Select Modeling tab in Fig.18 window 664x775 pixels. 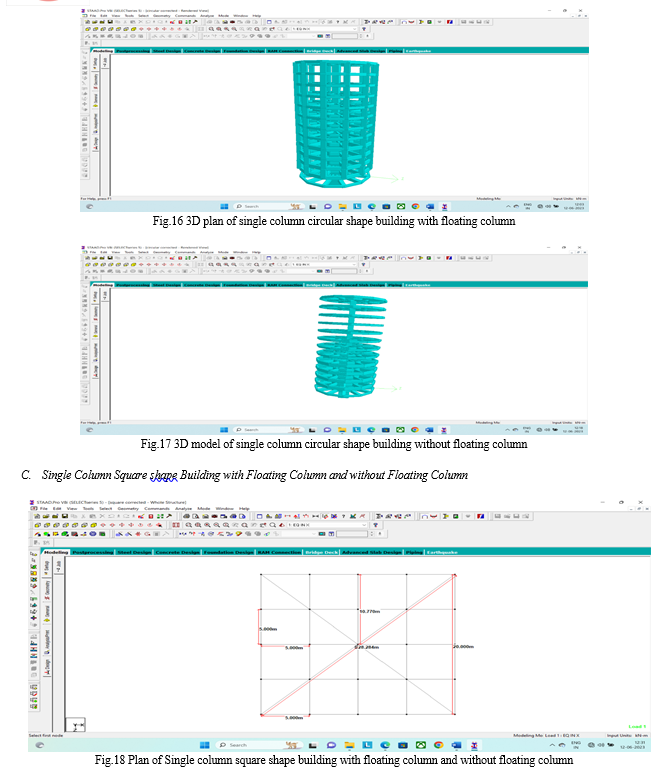[x=56, y=552]
